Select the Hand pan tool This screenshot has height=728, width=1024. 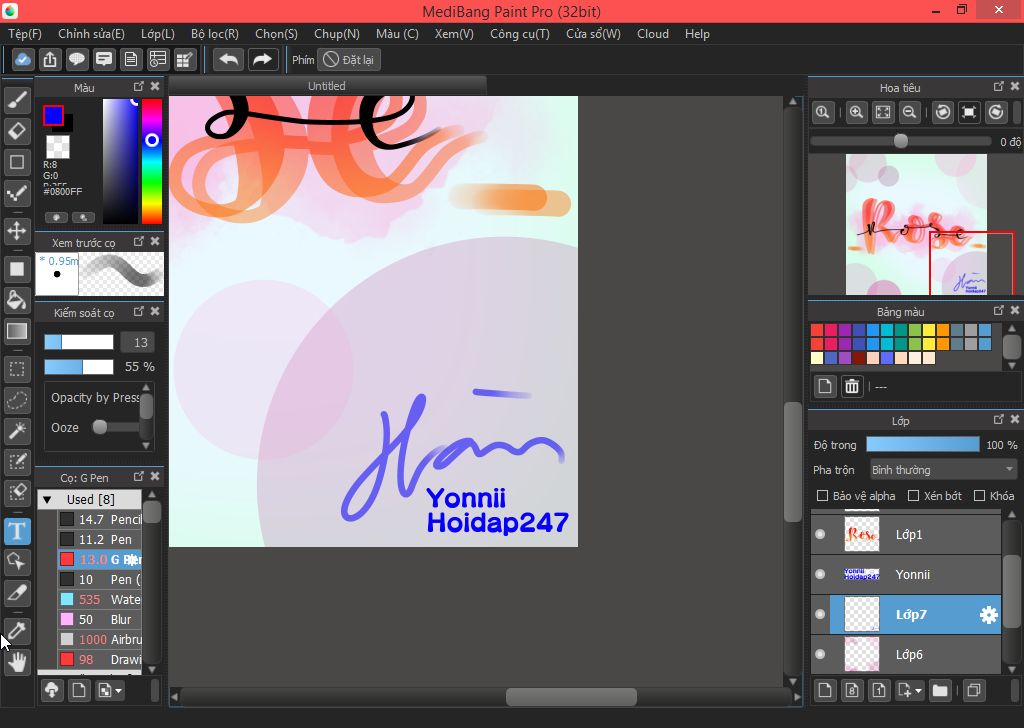(x=17, y=661)
